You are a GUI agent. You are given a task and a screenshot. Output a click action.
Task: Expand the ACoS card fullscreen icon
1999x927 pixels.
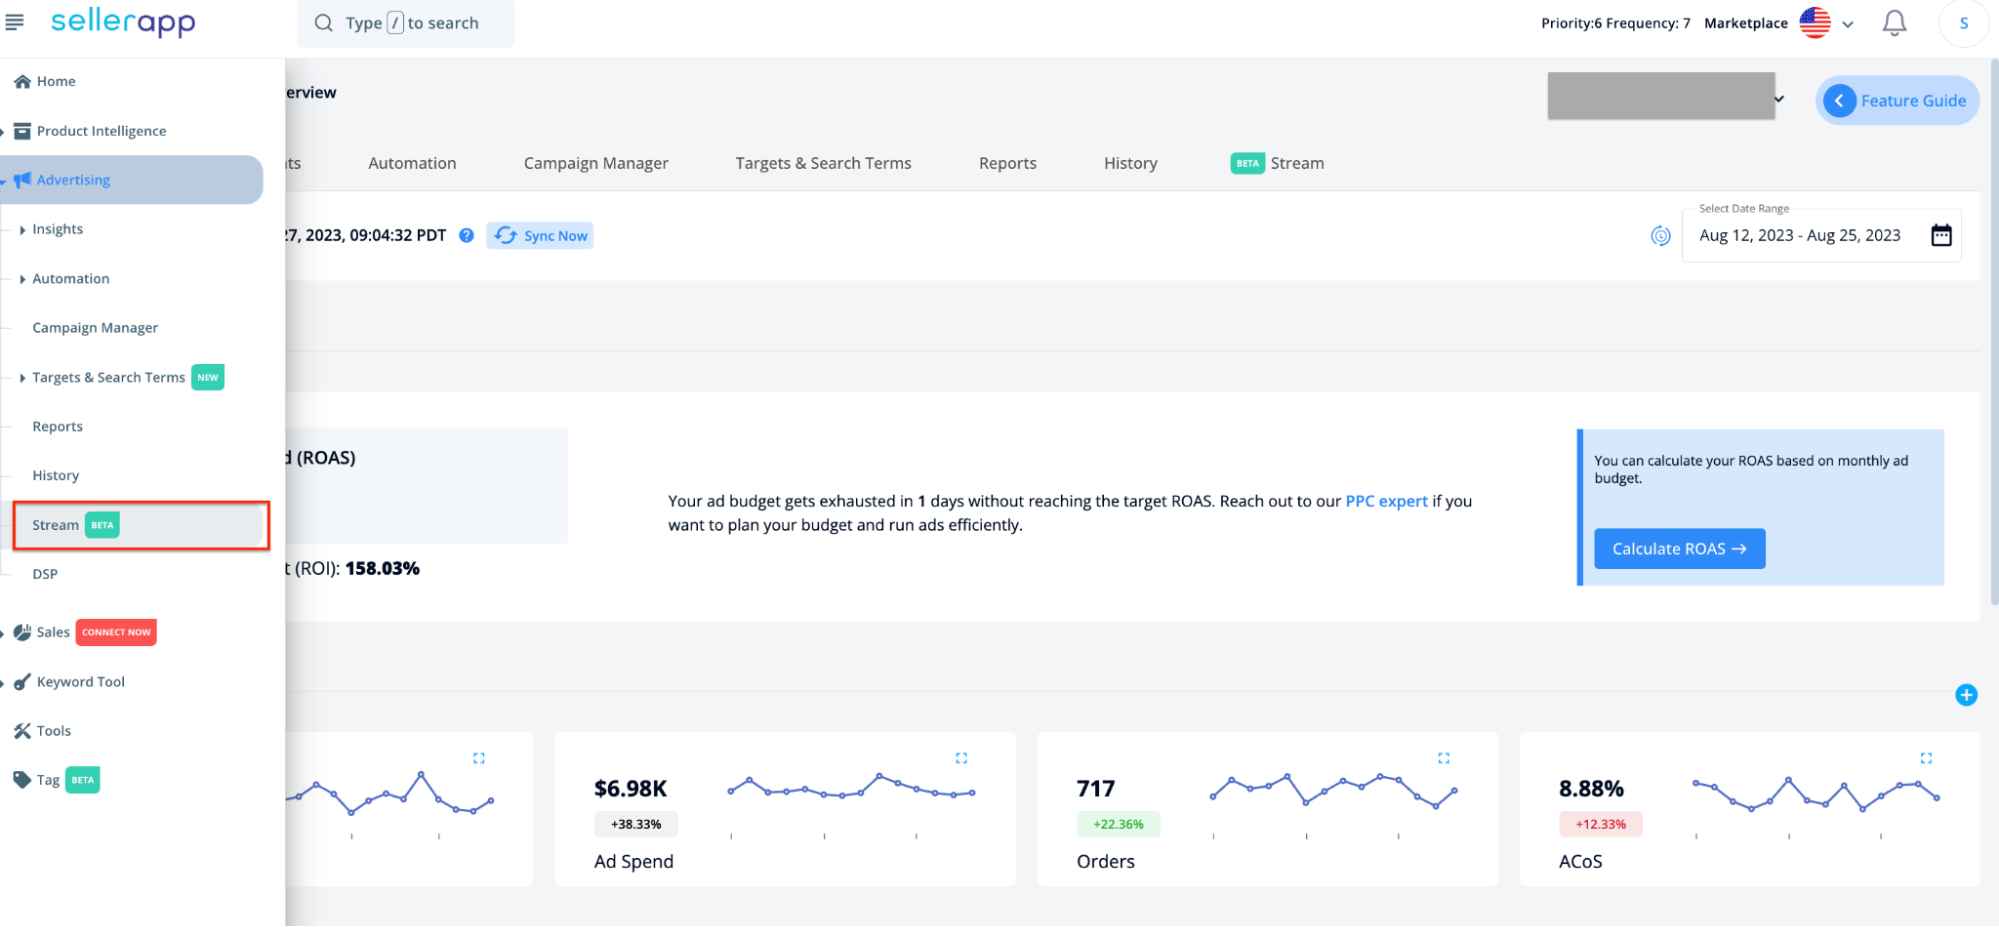1926,758
